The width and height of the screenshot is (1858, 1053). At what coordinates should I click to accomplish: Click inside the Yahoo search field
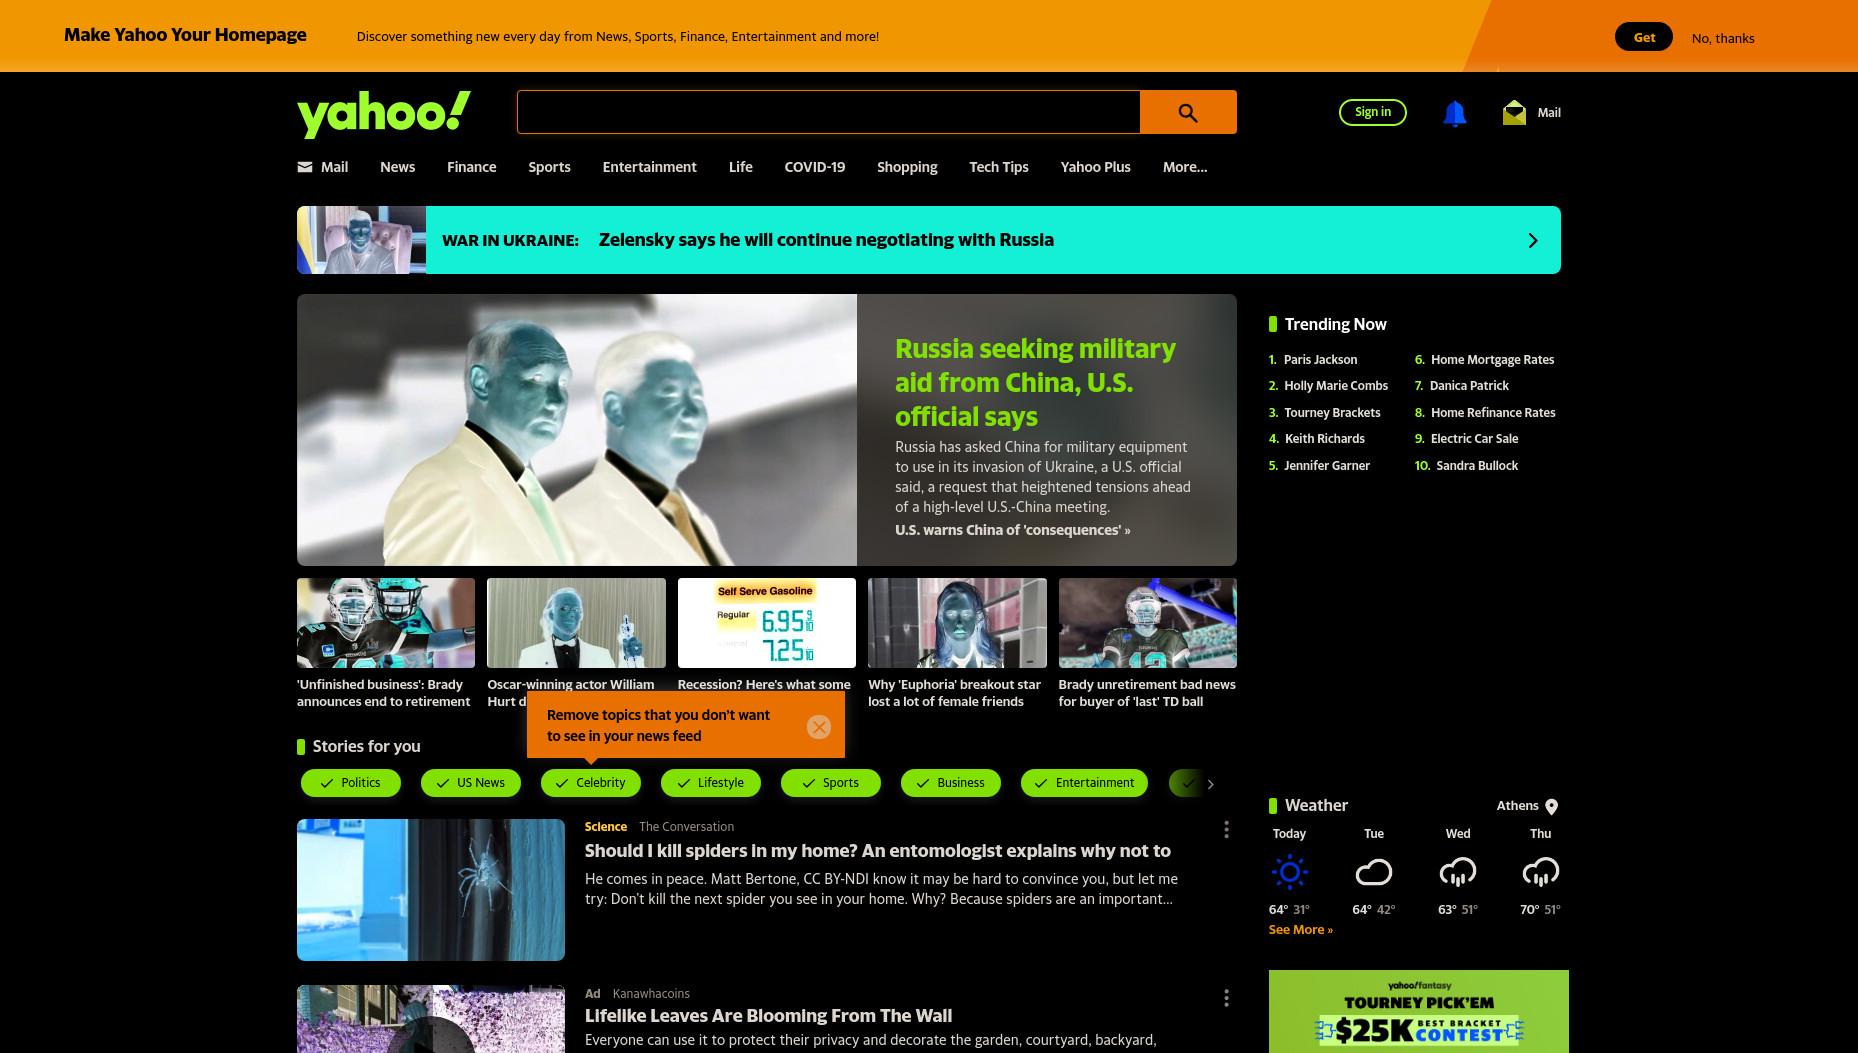(828, 112)
